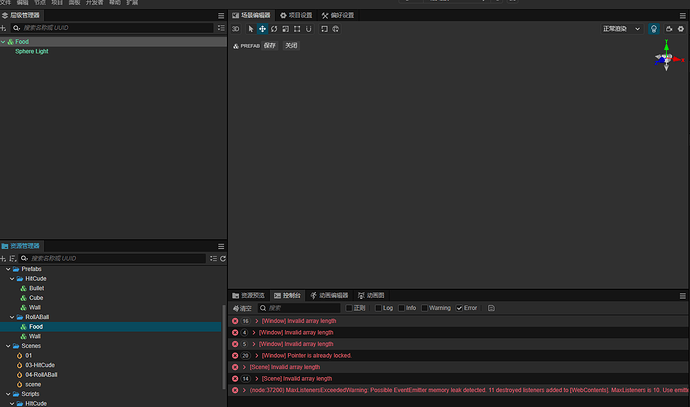
Task: Focus the assets search field
Action: pos(113,259)
